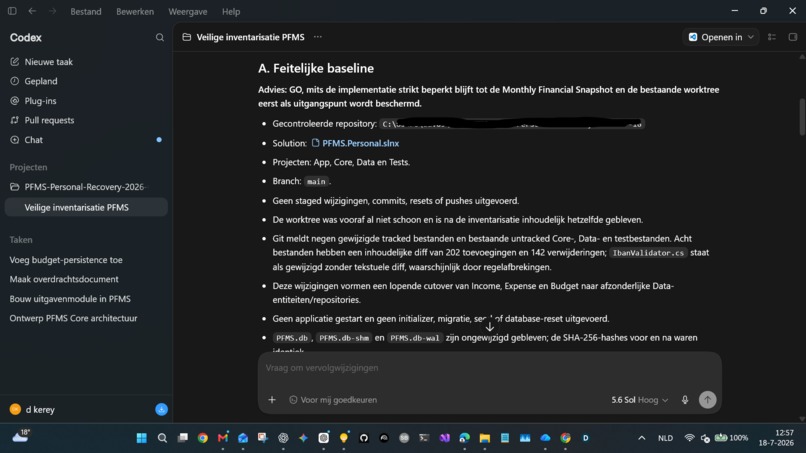Select the PFMS-Personal-Recovery-2026 project
The image size is (806, 453).
click(86, 187)
